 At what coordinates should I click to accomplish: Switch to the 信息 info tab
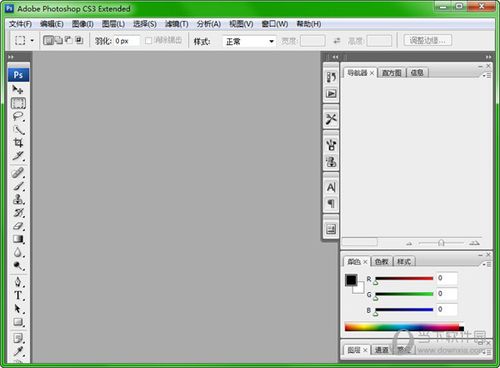click(x=417, y=73)
